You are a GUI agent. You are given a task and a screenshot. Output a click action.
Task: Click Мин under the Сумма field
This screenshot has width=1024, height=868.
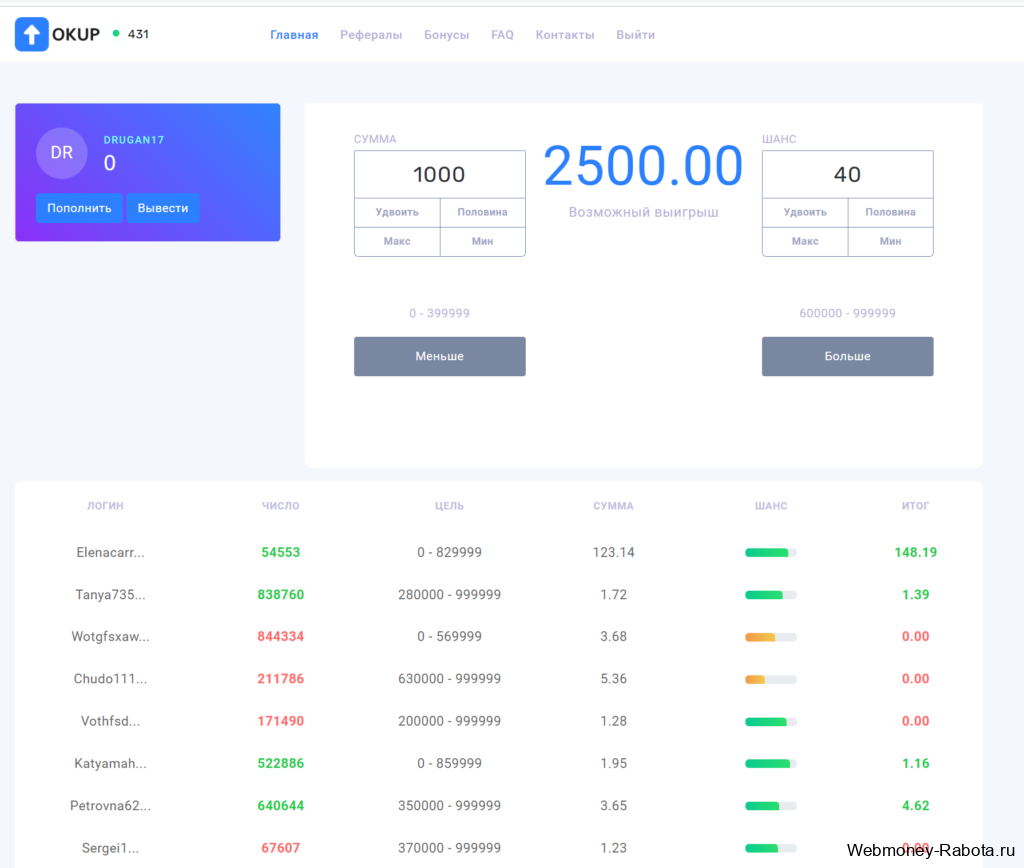coord(483,242)
